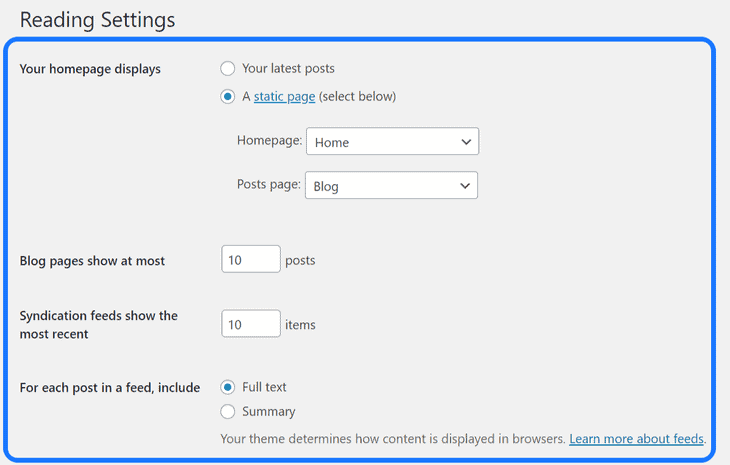Open the Homepage dropdown set to Home

click(x=392, y=142)
